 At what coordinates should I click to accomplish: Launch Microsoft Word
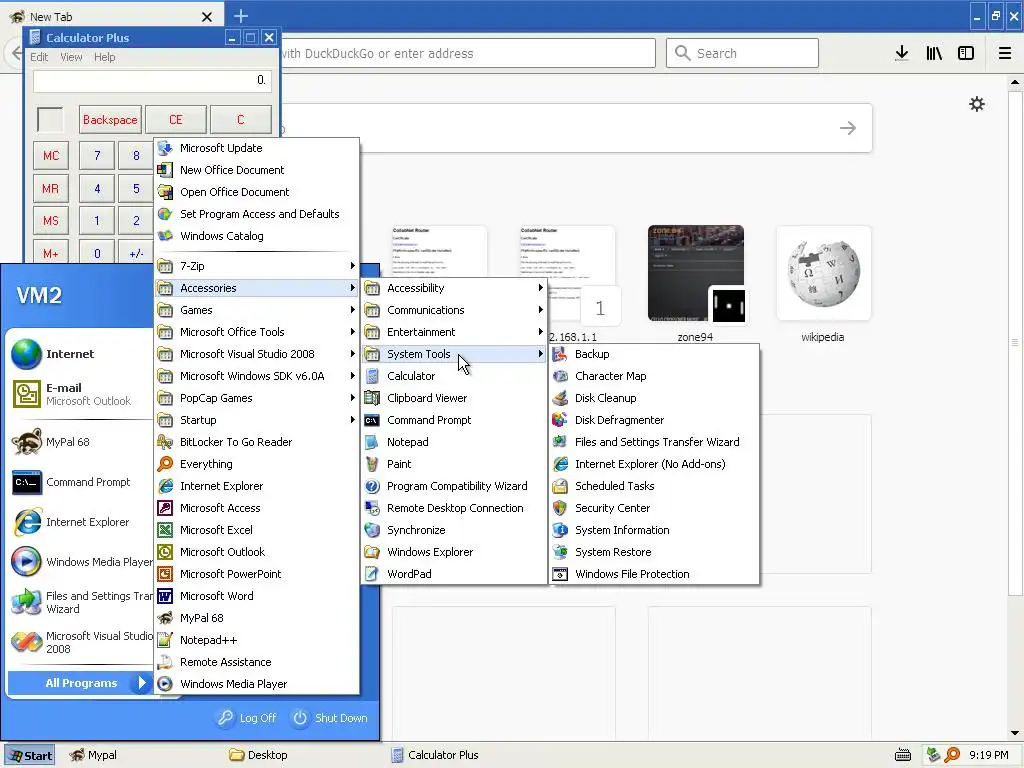click(257, 596)
